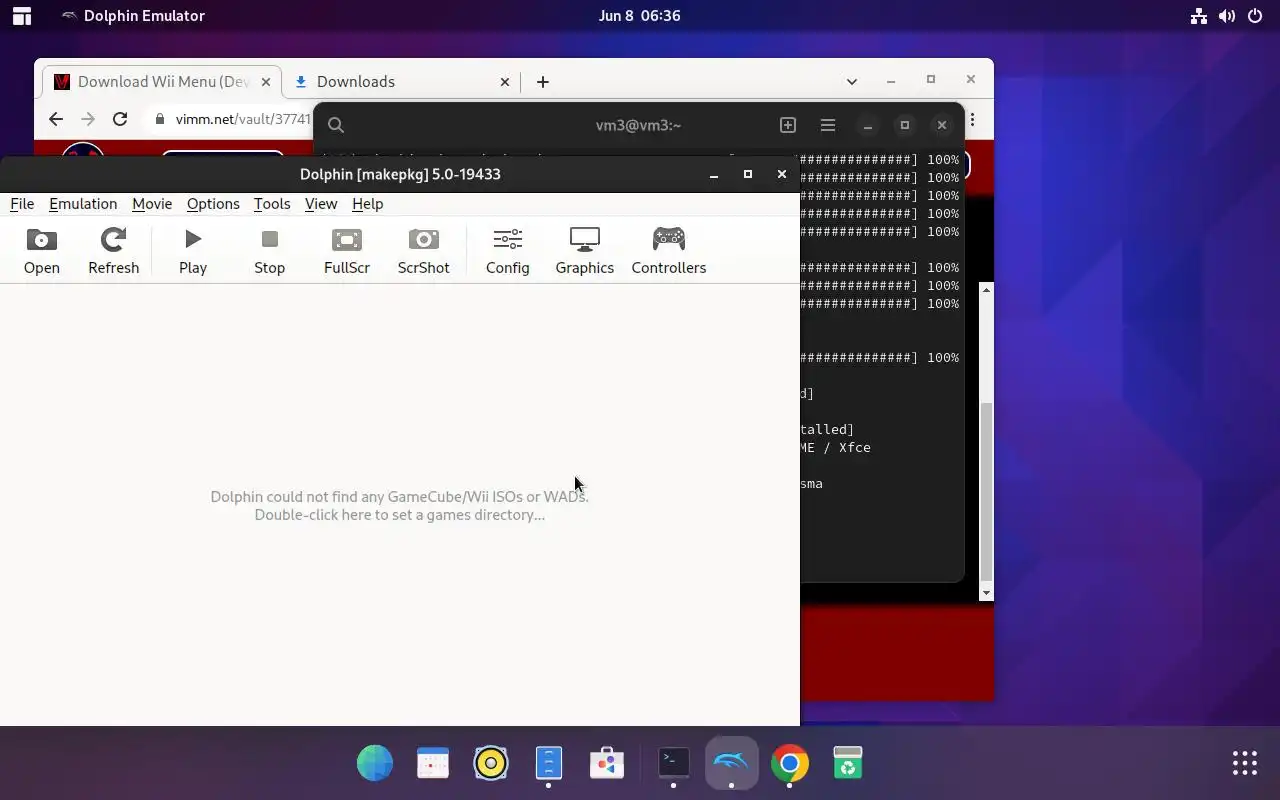Image resolution: width=1280 pixels, height=800 pixels.
Task: Open the clock showing Jun 8 06:36
Action: tap(639, 16)
